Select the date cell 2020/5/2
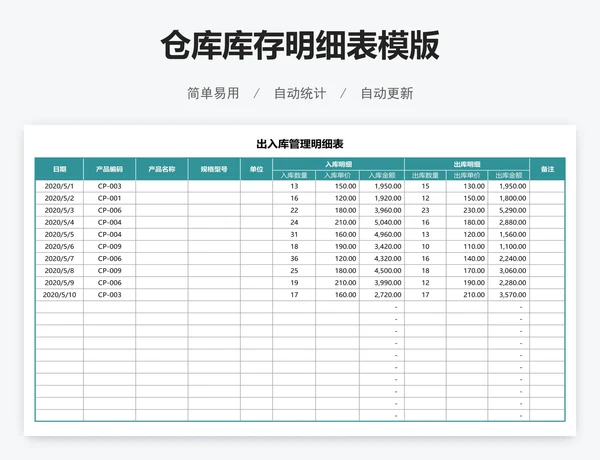Image resolution: width=600 pixels, height=460 pixels. coord(59,198)
